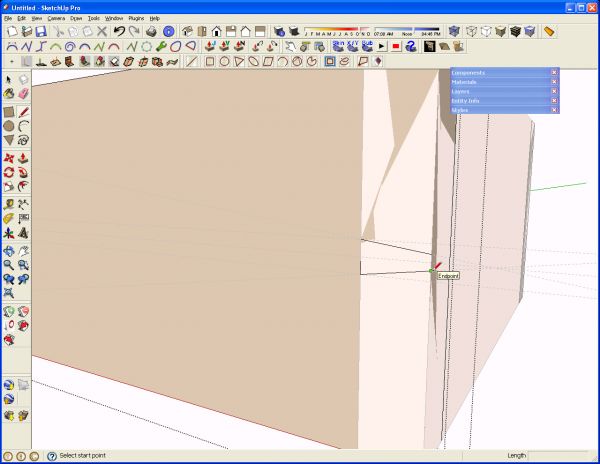Open the Plugins menu
Screen dimensions: 600x464
click(x=136, y=18)
